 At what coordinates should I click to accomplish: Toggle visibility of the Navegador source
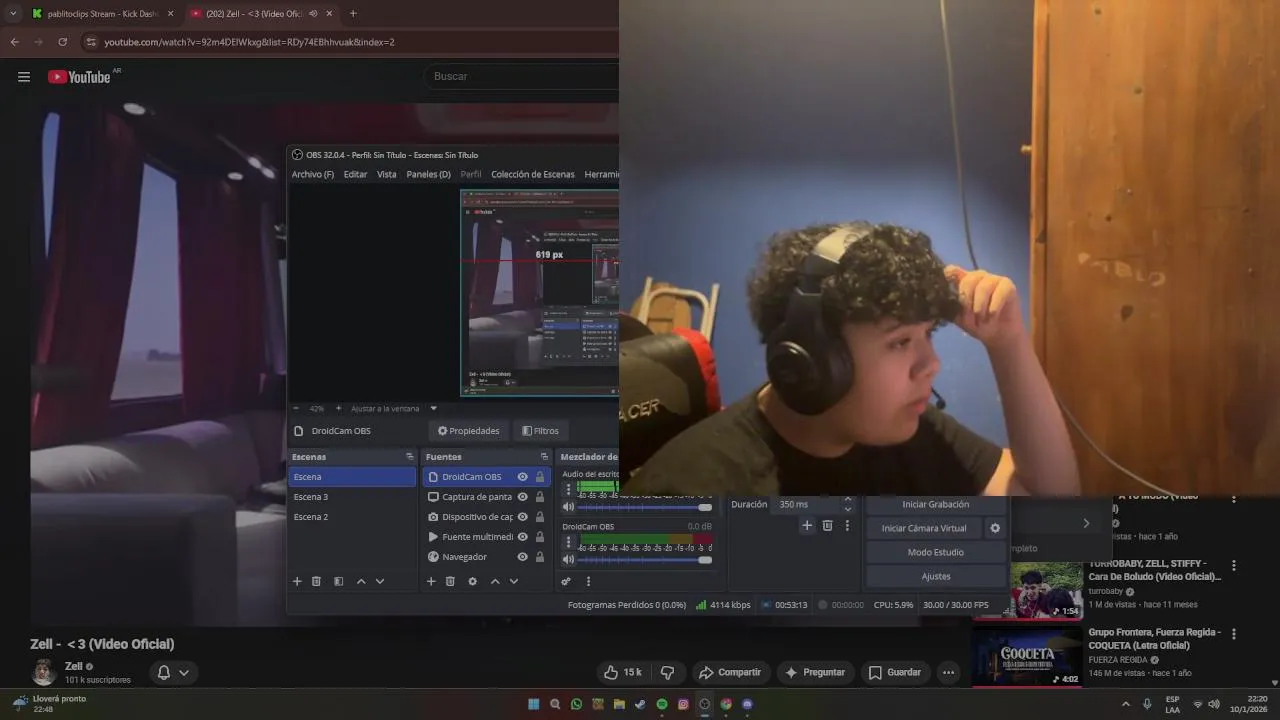[522, 557]
